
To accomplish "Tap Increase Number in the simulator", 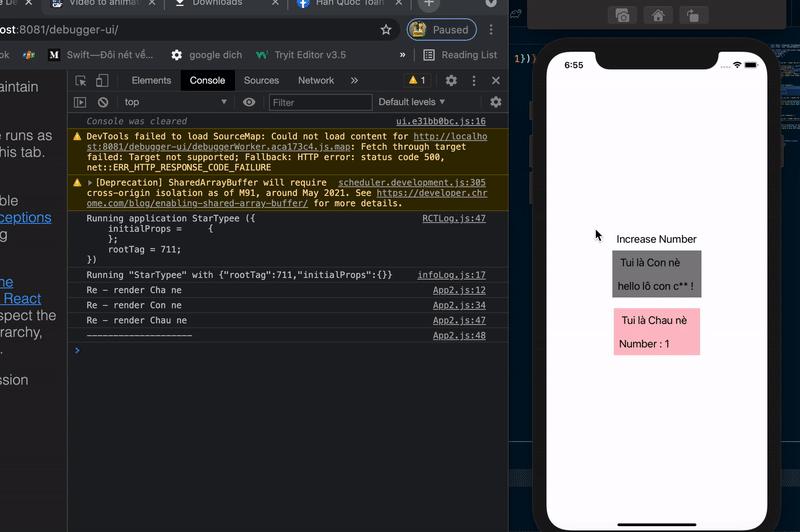I will (x=656, y=239).
